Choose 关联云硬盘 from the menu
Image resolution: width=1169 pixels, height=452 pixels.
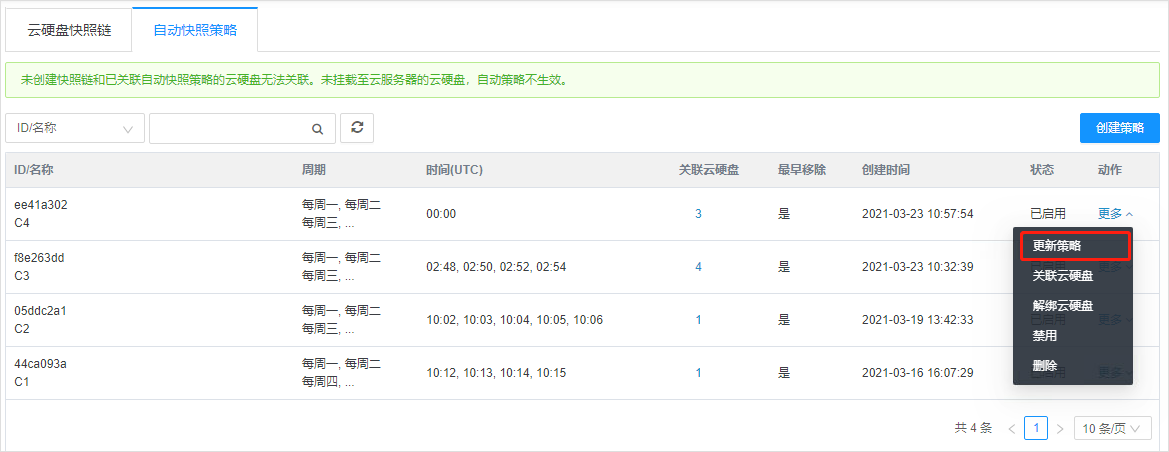(x=1073, y=276)
